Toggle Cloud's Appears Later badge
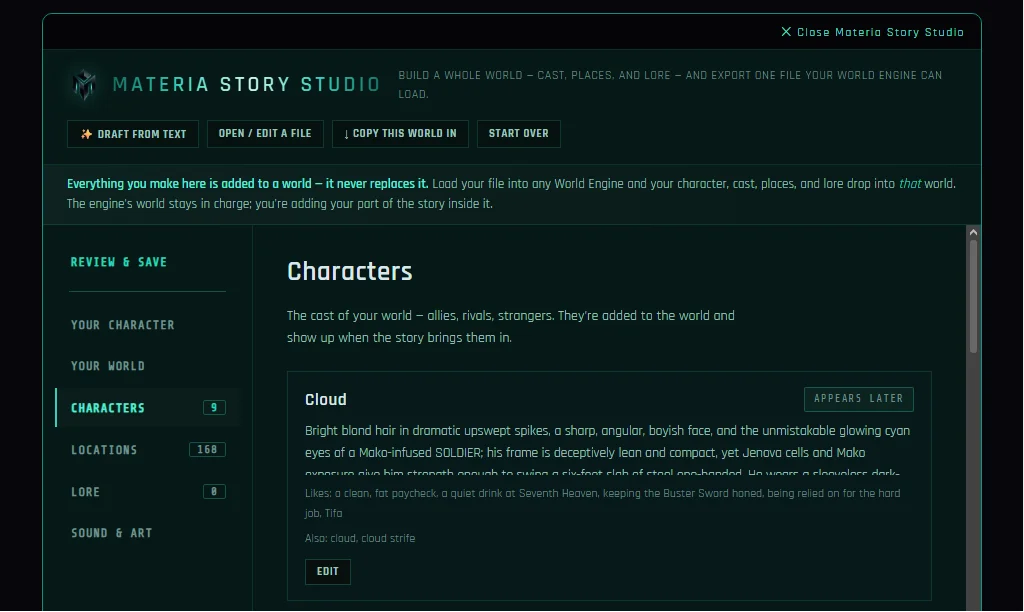The width and height of the screenshot is (1024, 612). [859, 398]
